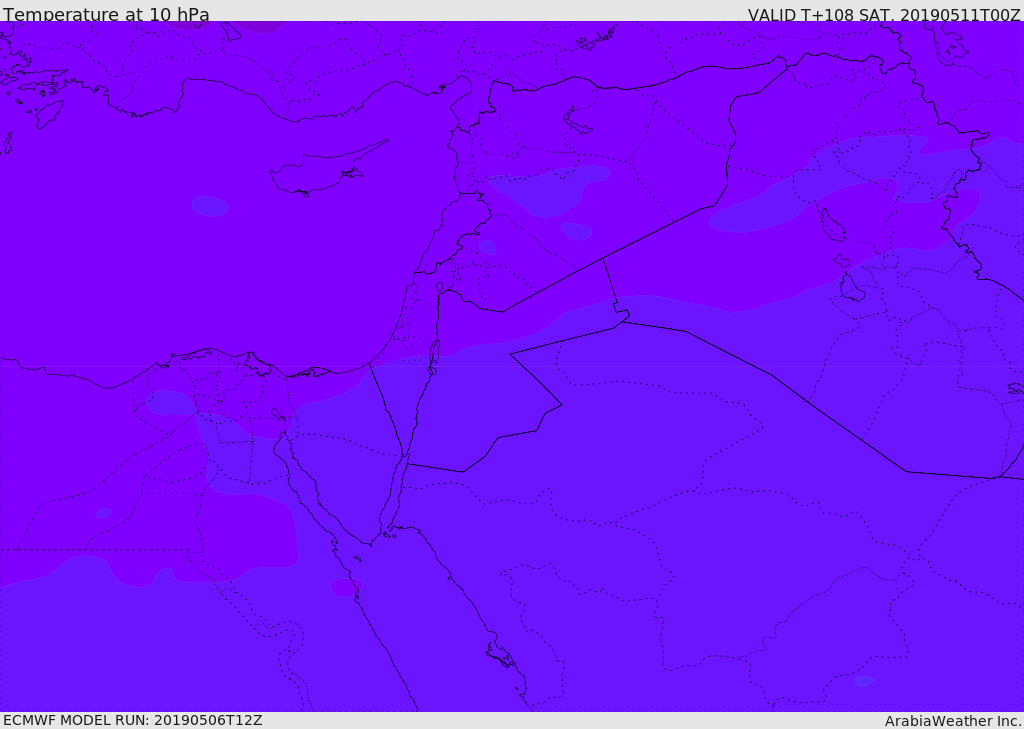Click the 'VALID T+108 SAT. 20190511T00Z' label
1024x729 pixels.
click(884, 14)
